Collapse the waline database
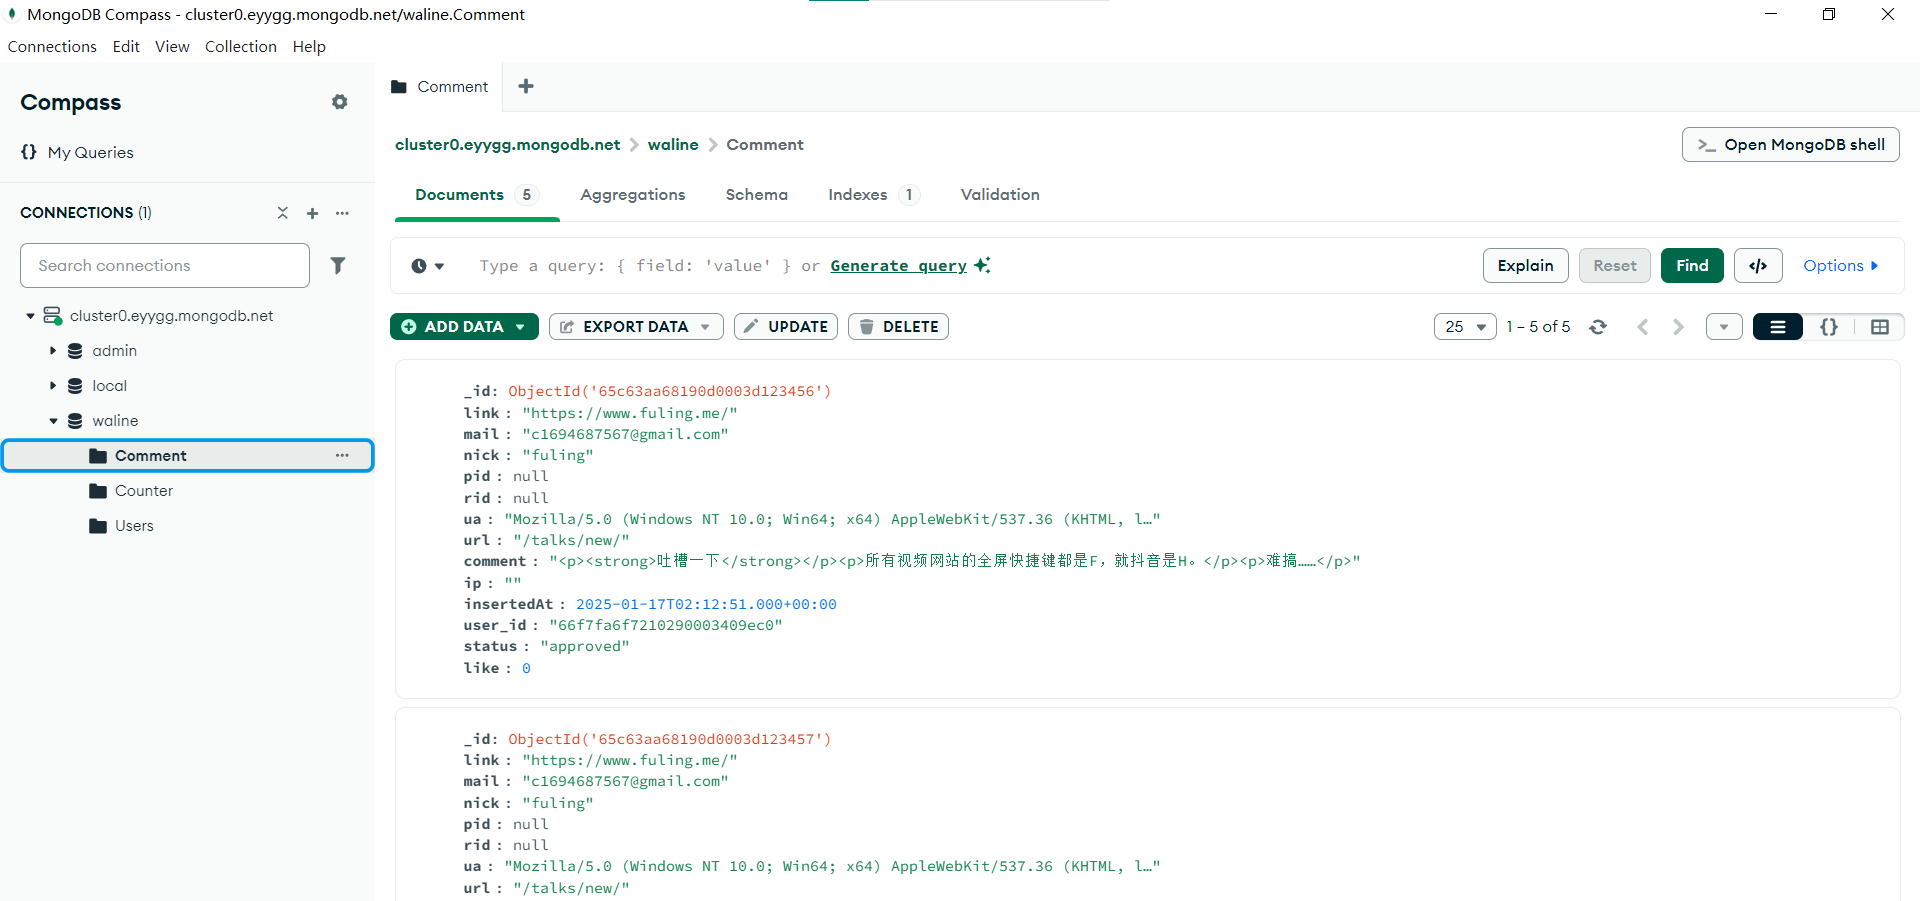Image resolution: width=1920 pixels, height=901 pixels. pyautogui.click(x=53, y=421)
